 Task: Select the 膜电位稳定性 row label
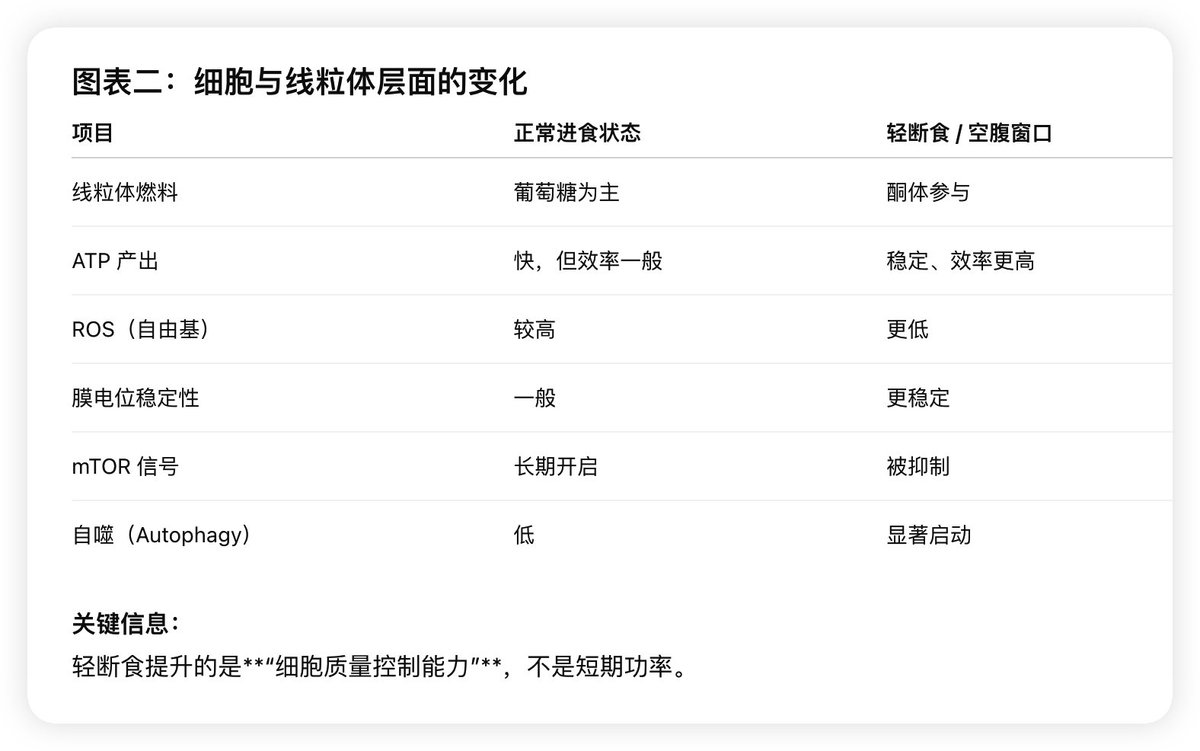point(135,398)
